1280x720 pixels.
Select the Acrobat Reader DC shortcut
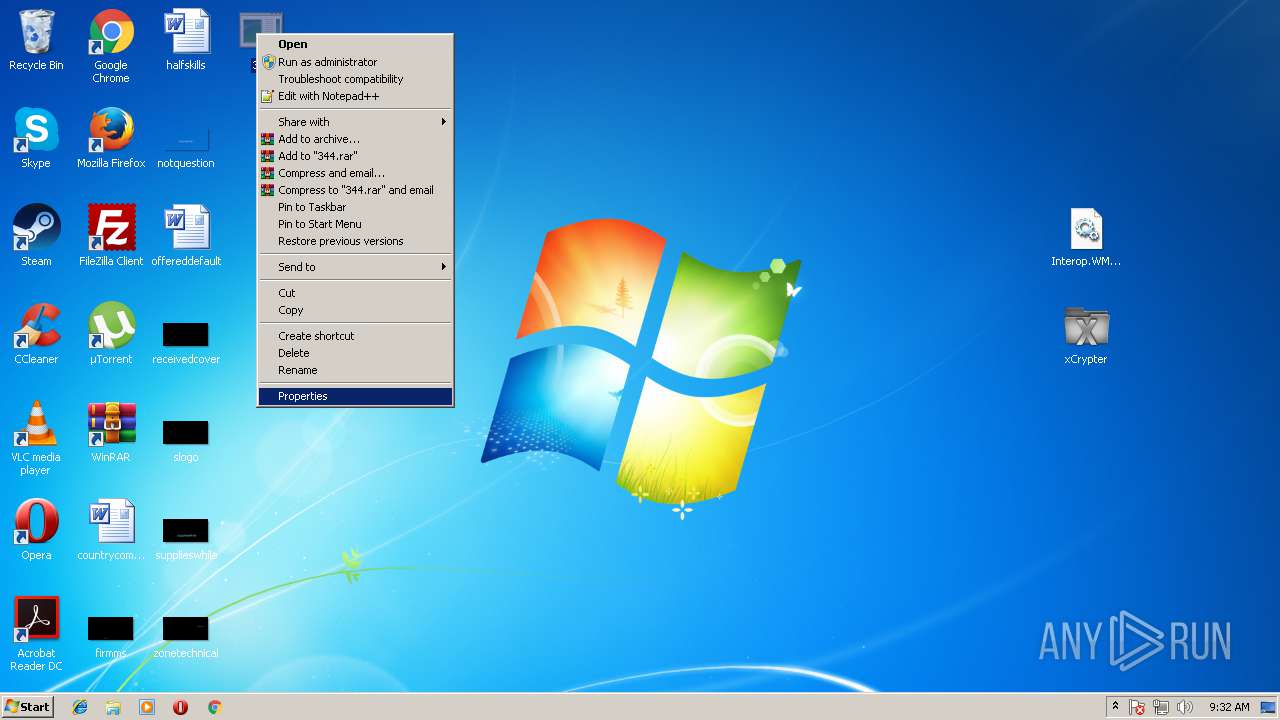36,635
